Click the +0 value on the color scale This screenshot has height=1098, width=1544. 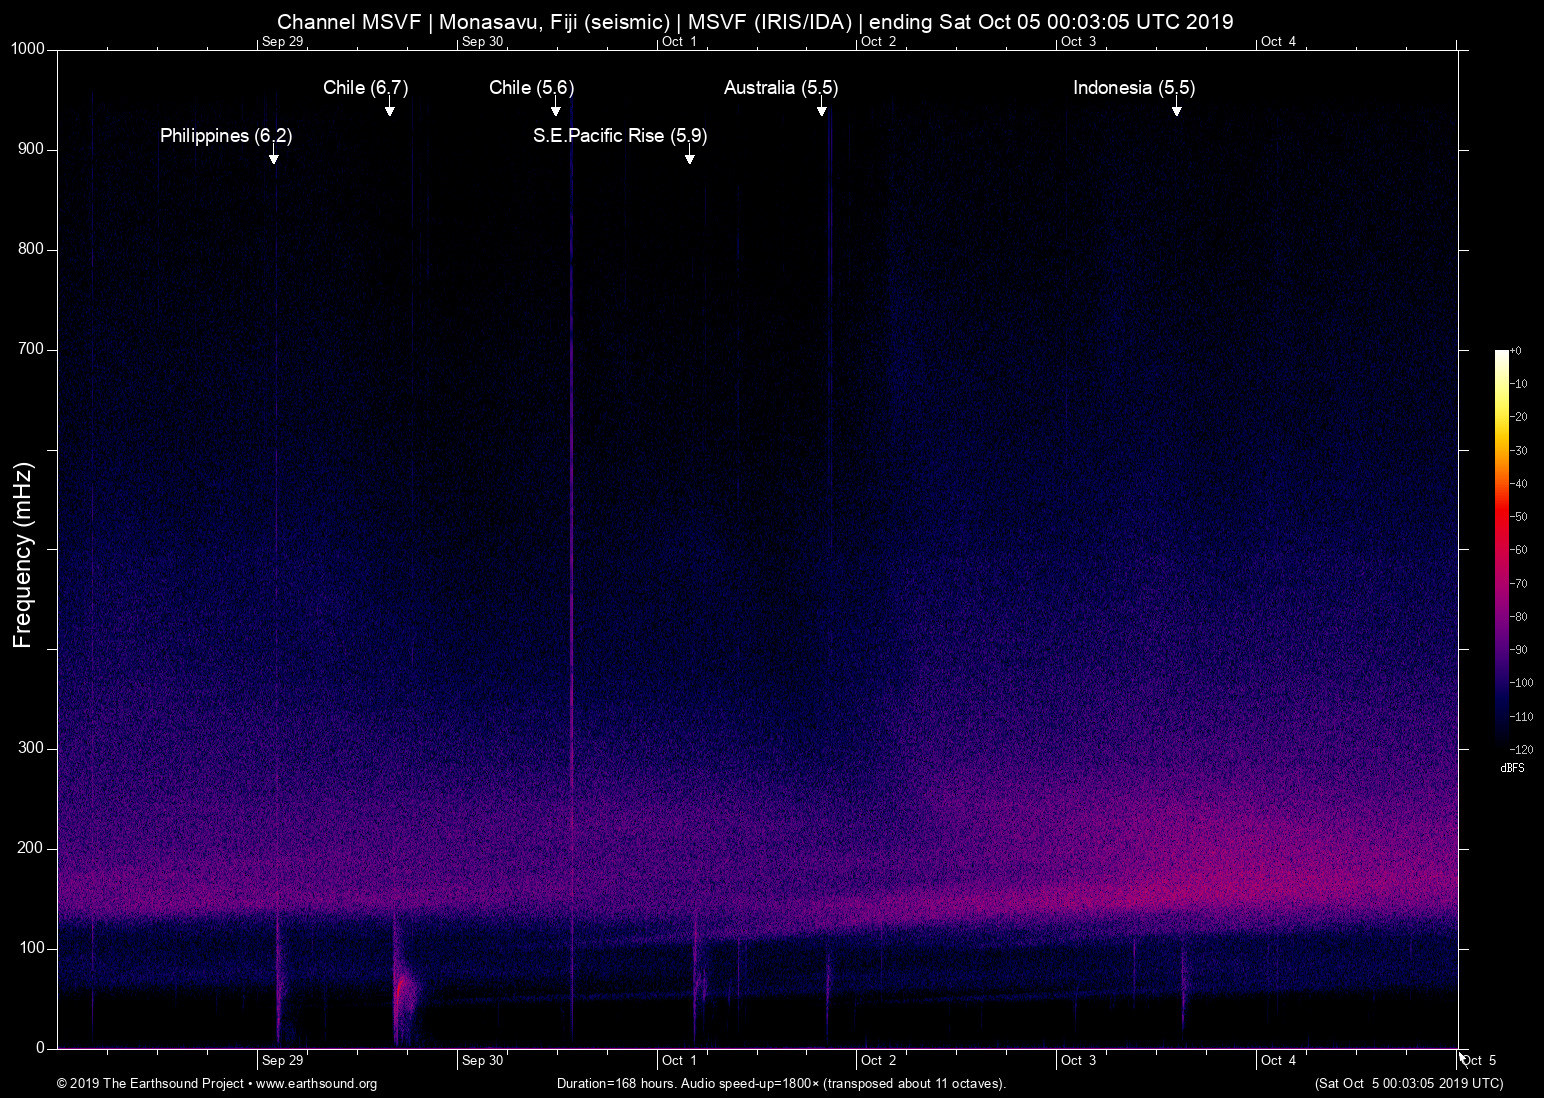(1516, 351)
